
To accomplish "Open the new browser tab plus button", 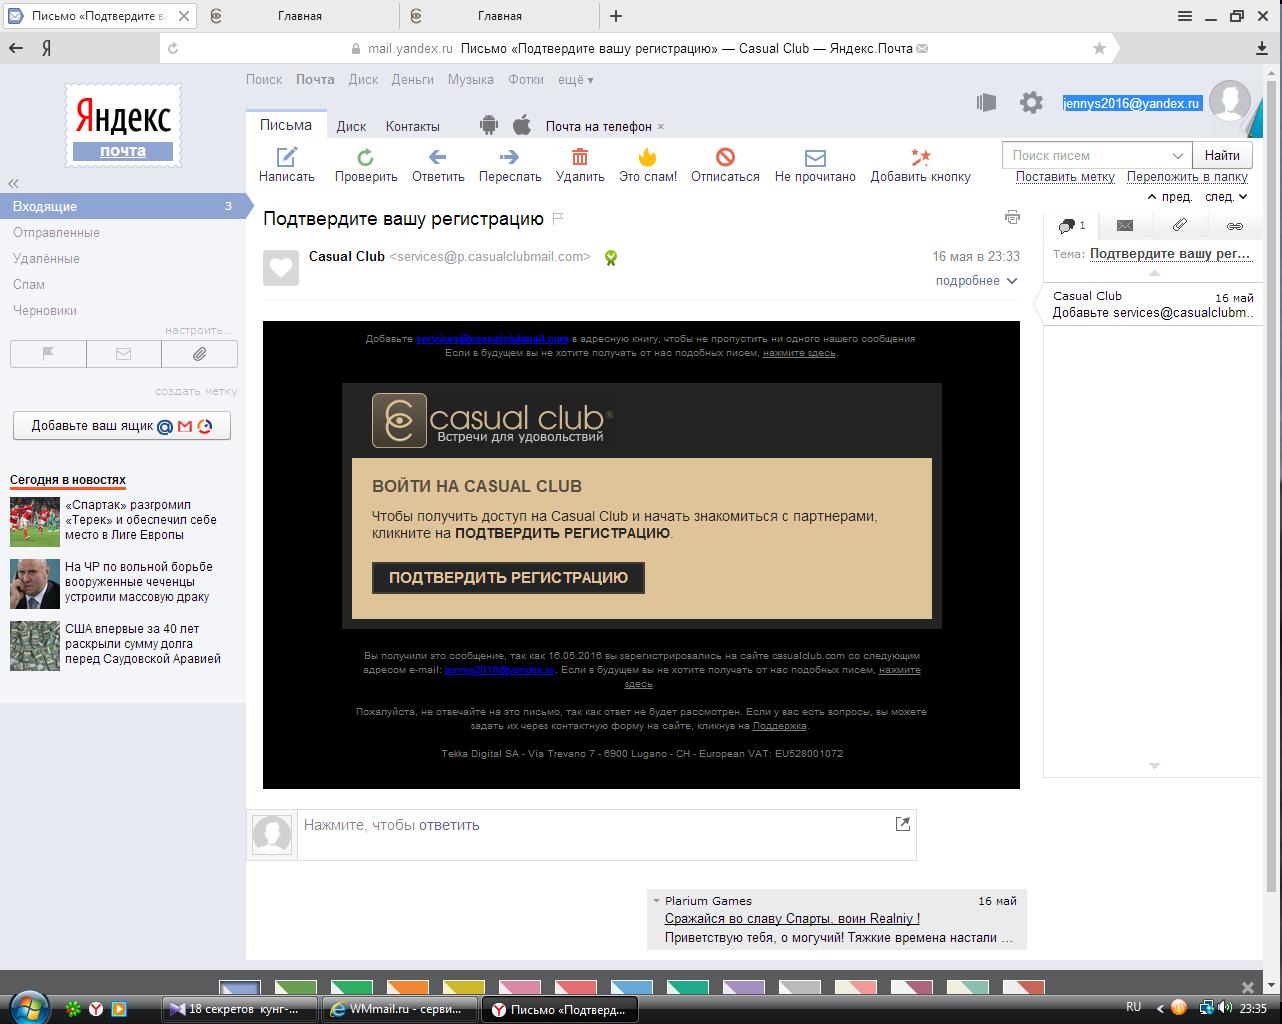I will coord(616,16).
